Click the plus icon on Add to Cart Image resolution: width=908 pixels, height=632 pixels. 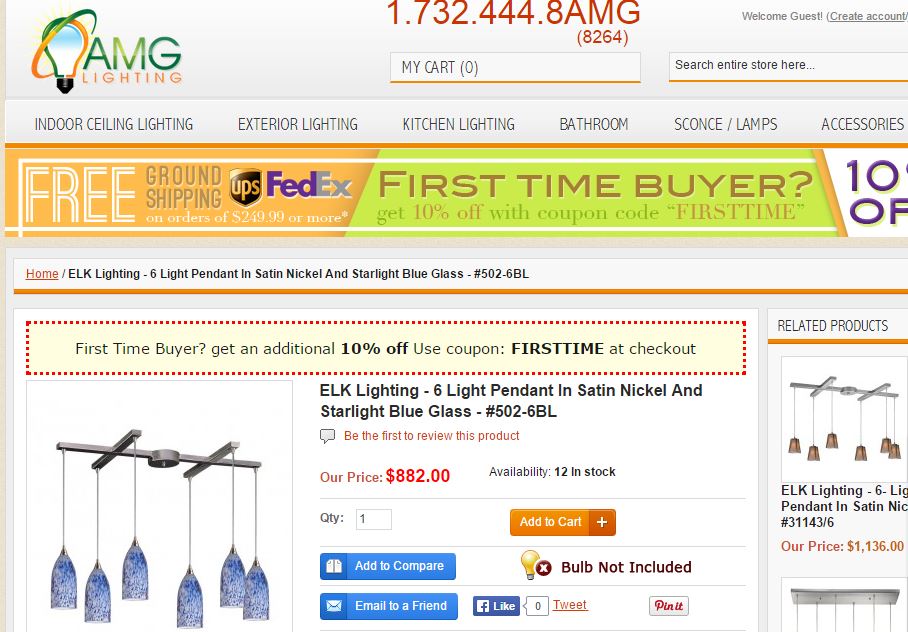(x=602, y=522)
